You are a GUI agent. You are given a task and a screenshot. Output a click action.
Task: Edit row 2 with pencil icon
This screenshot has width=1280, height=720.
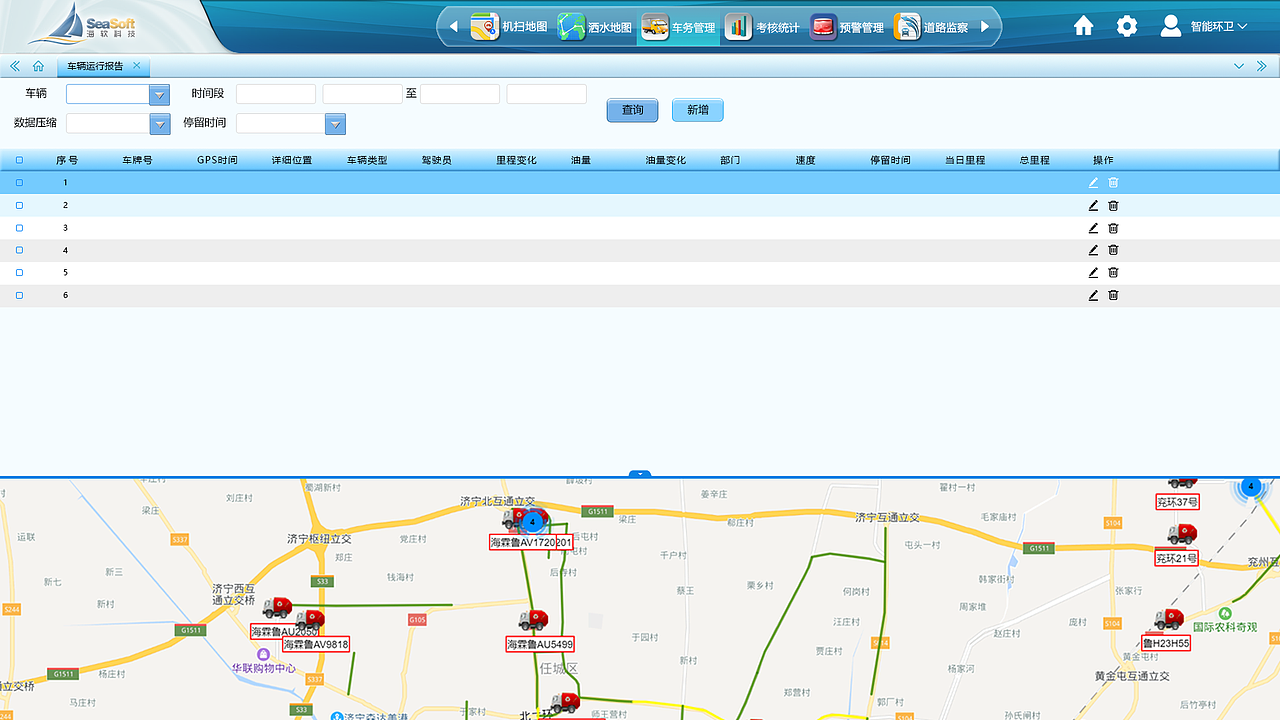click(x=1093, y=205)
